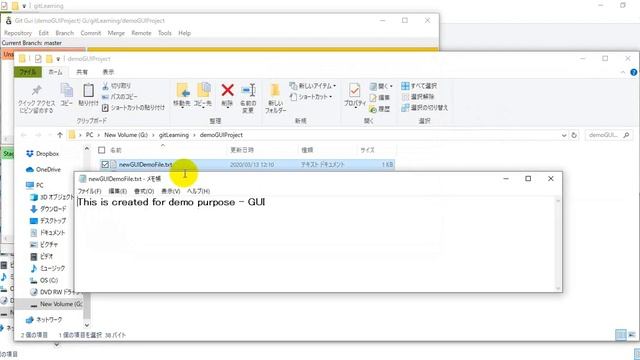The width and height of the screenshot is (640, 360).
Task: Switch to large icons view in status bar
Action: coord(632,335)
